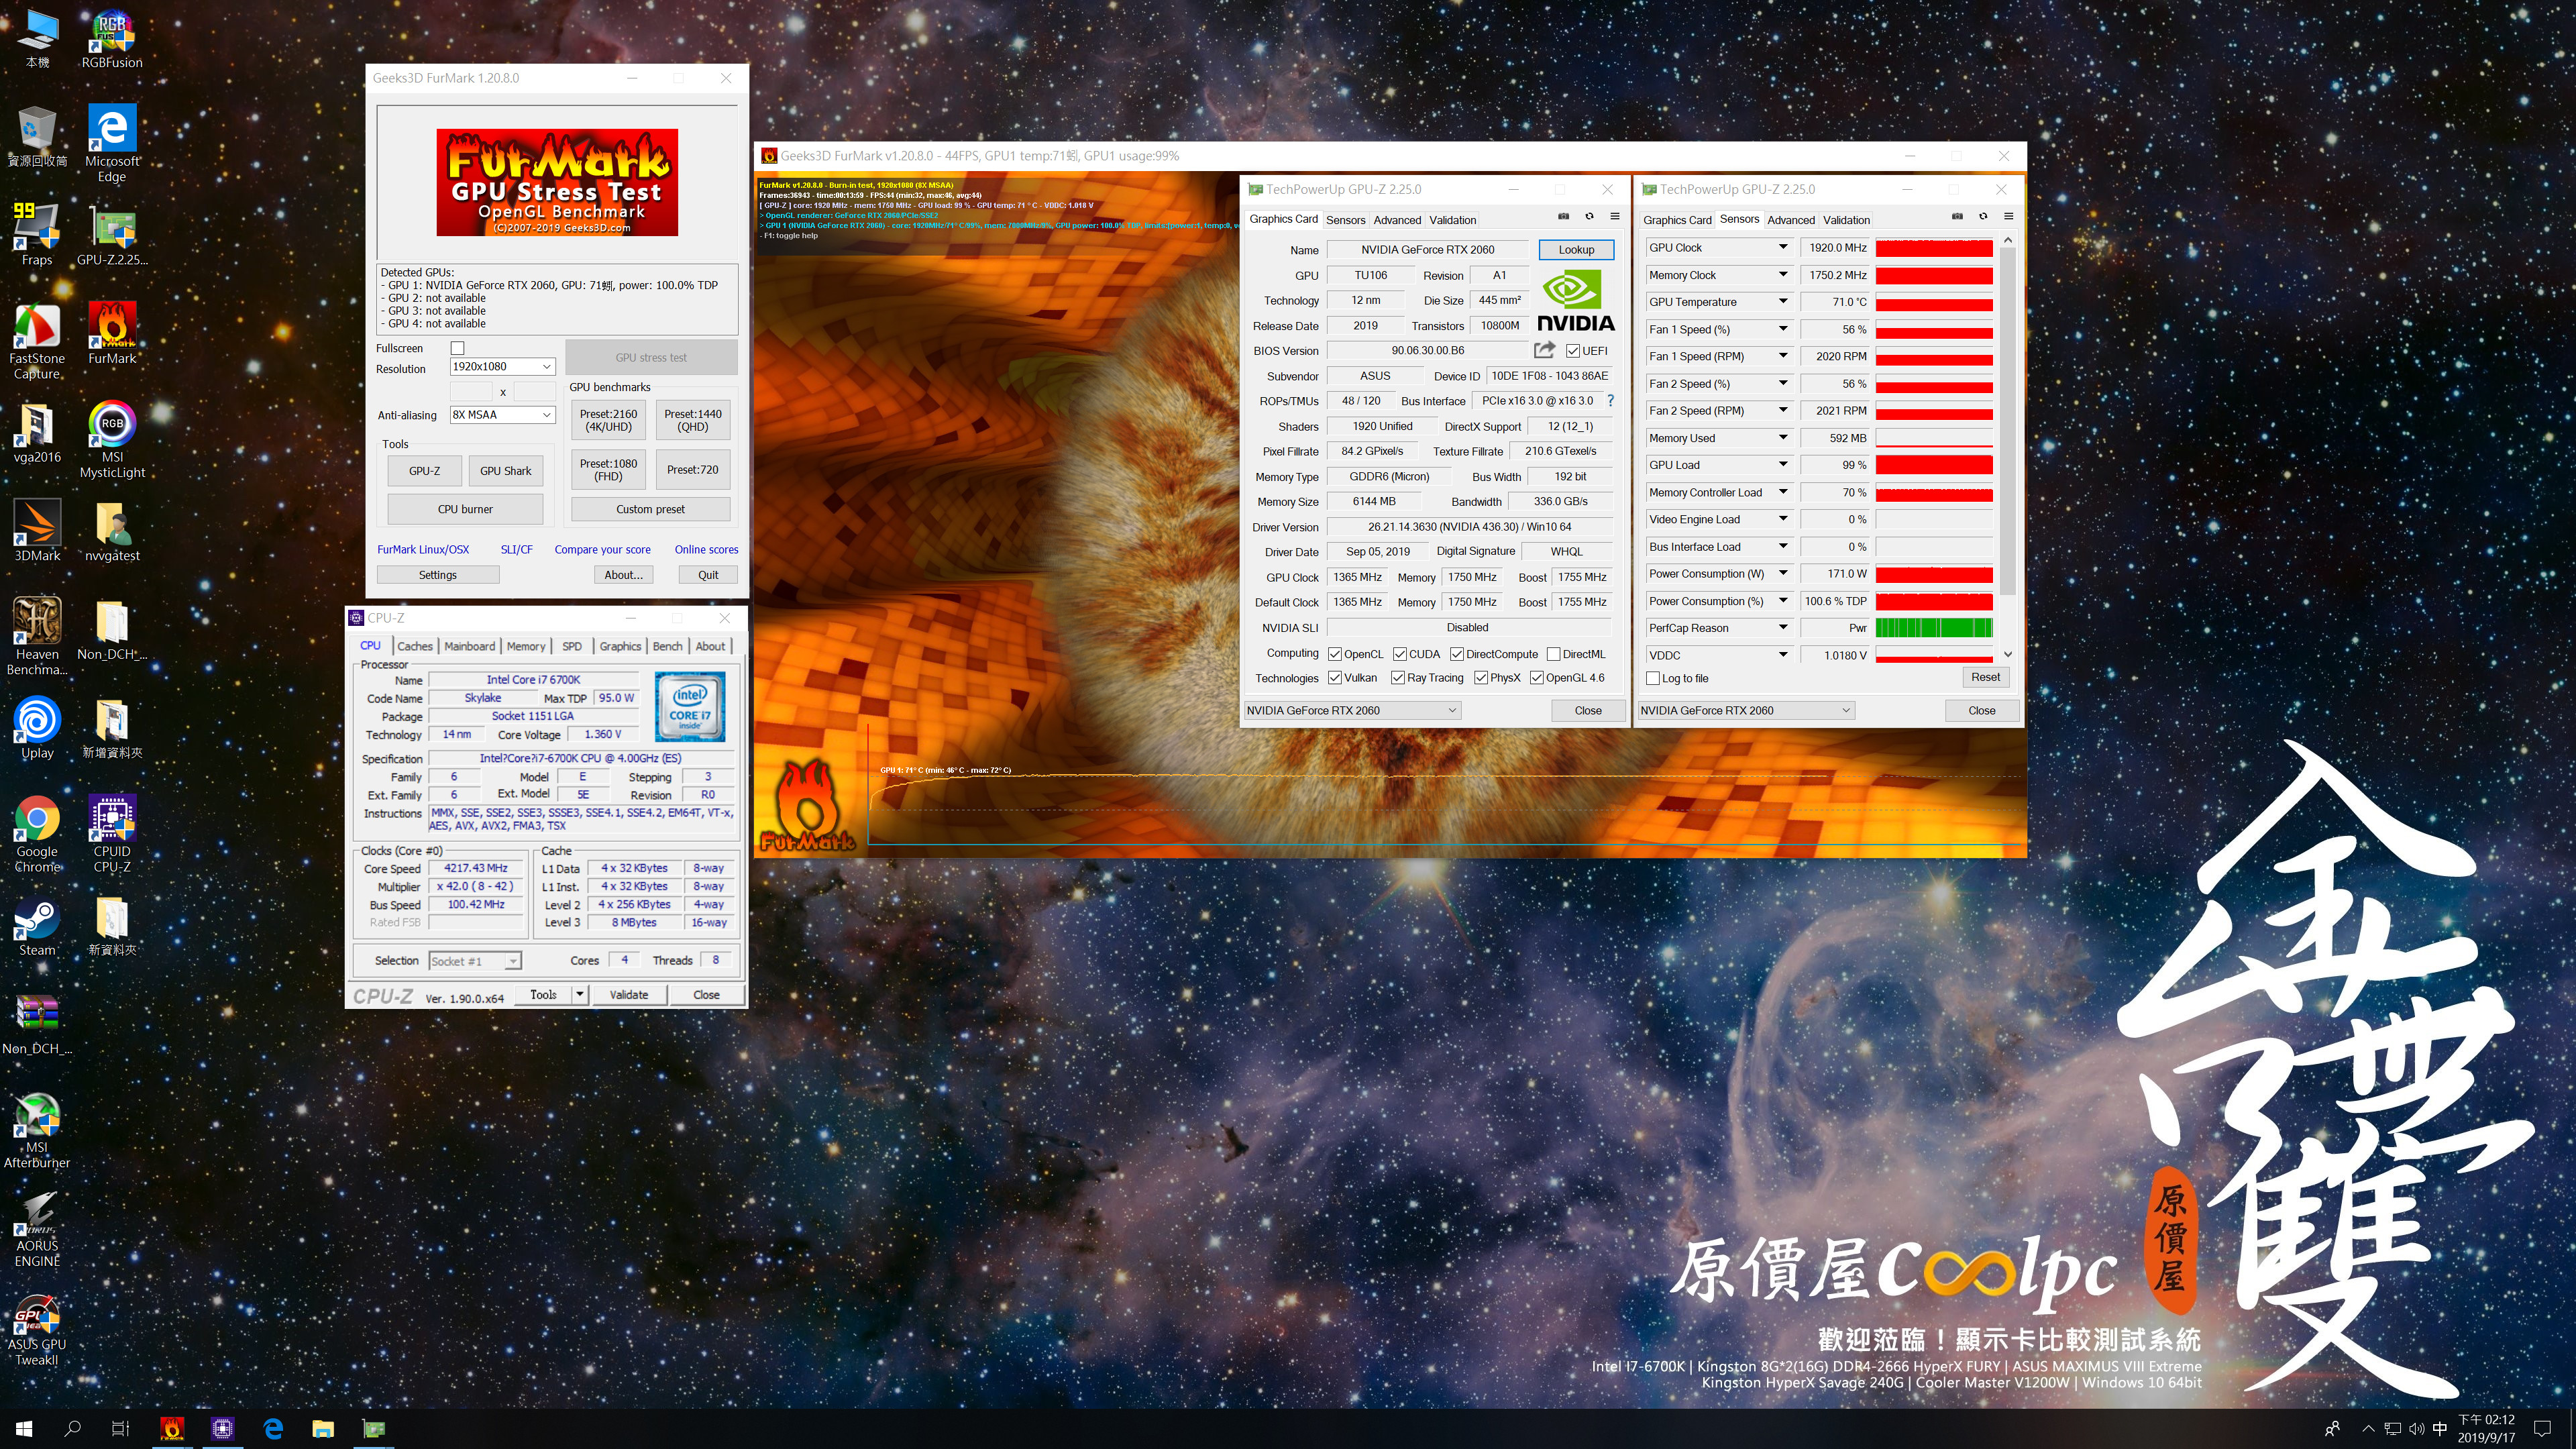Click Reset button in GPU-Z Sensors

[x=1985, y=677]
